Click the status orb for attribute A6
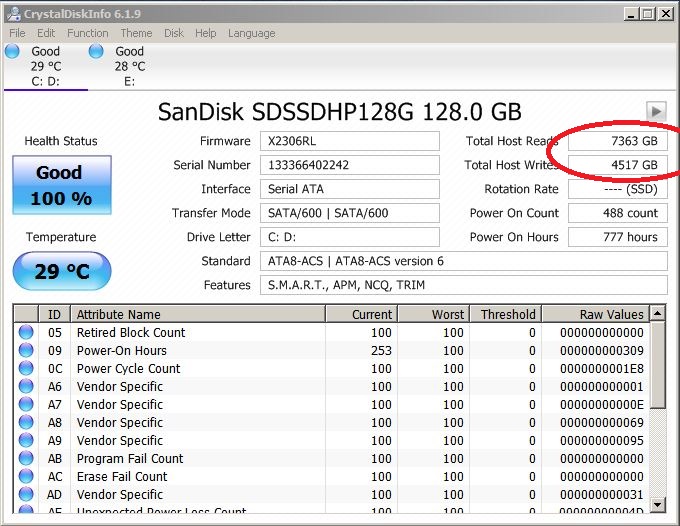The image size is (680, 526). point(26,386)
